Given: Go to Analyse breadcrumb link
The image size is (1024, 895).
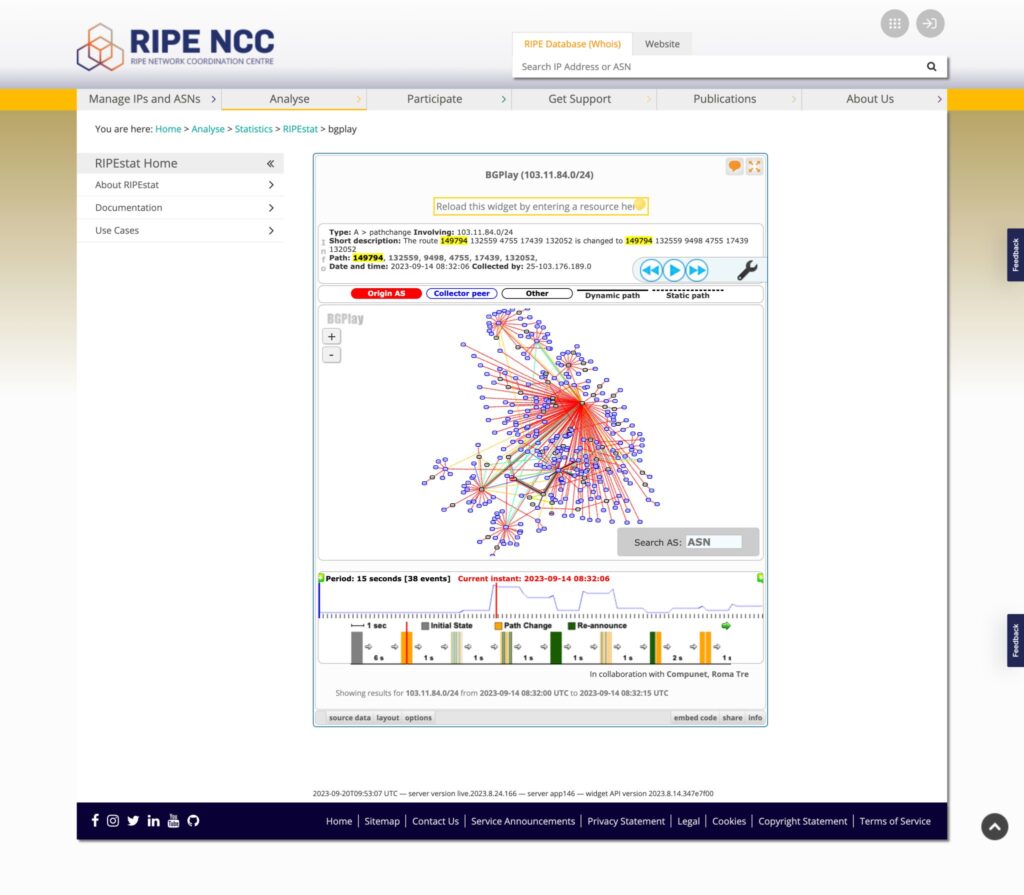Looking at the screenshot, I should (208, 129).
